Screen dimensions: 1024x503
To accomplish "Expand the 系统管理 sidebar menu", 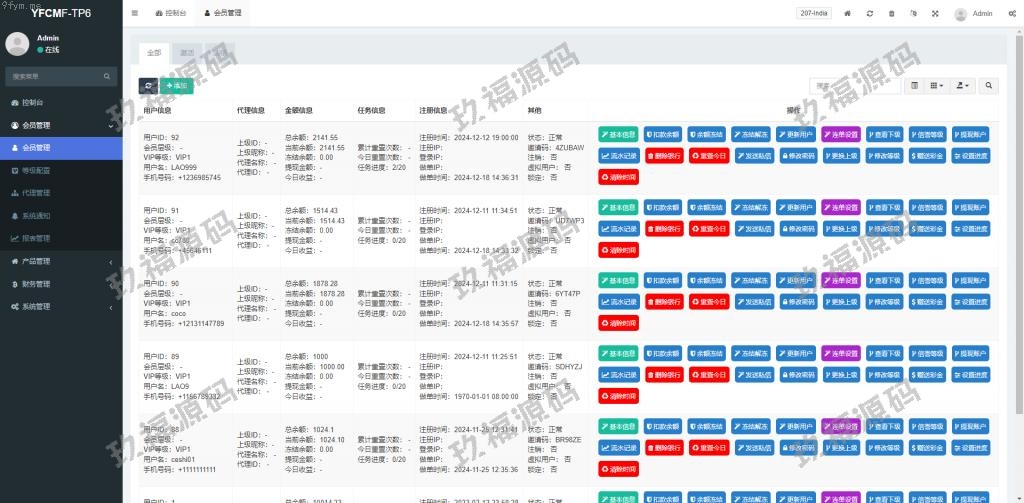I will coord(60,307).
